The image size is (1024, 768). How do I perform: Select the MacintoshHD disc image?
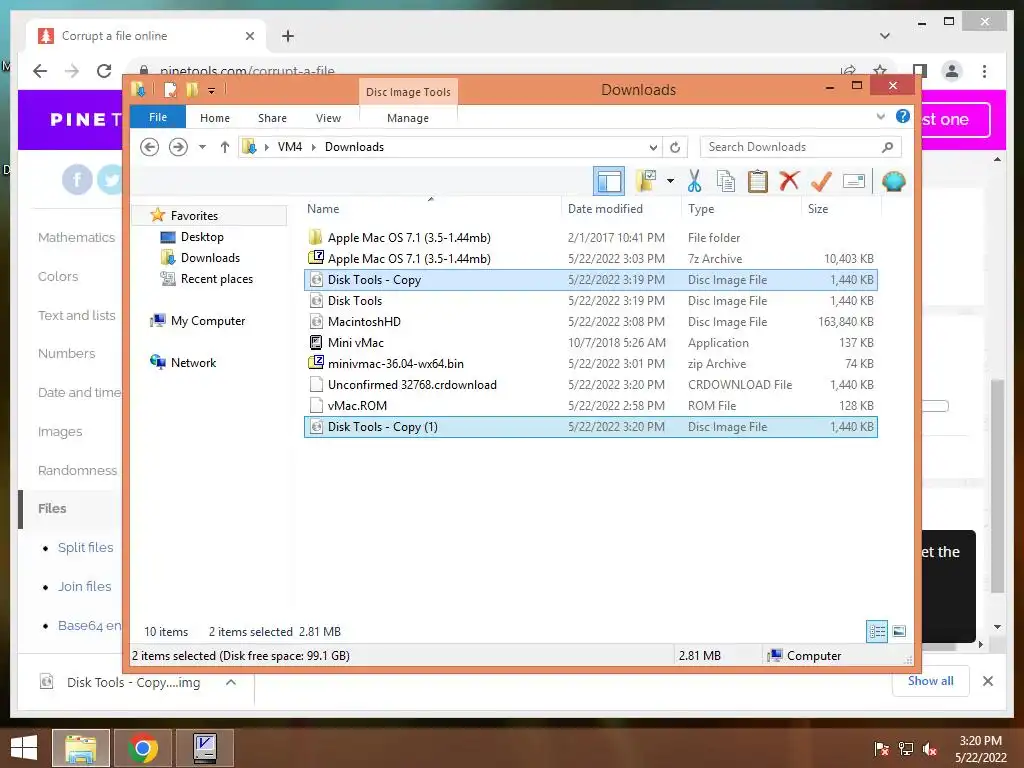click(x=590, y=321)
